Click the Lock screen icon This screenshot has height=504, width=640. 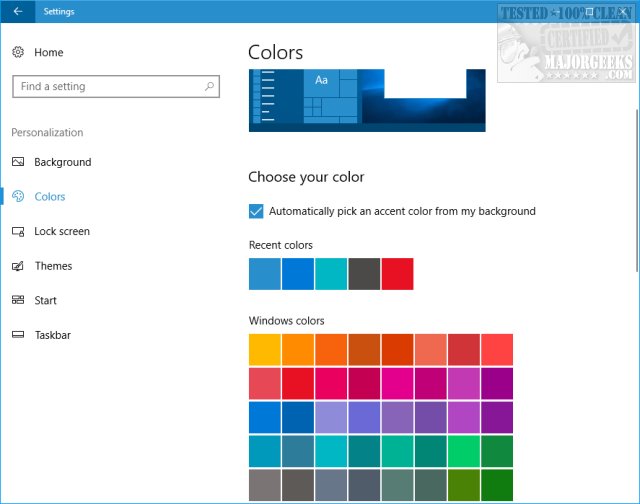[18, 231]
